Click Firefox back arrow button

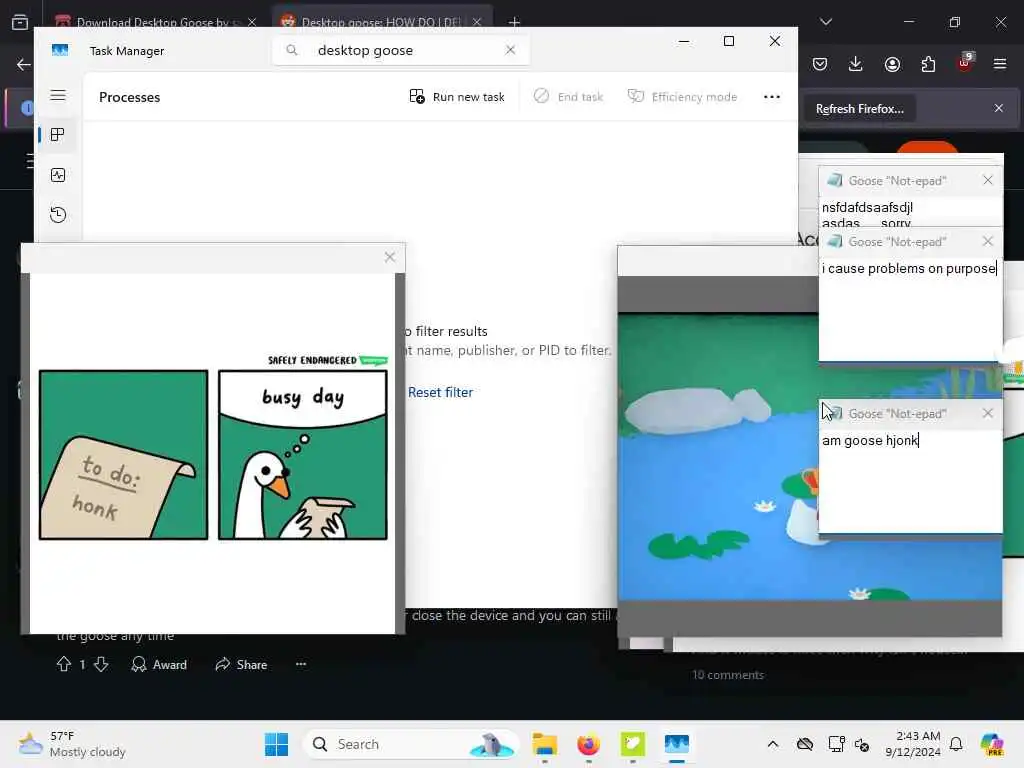[24, 64]
